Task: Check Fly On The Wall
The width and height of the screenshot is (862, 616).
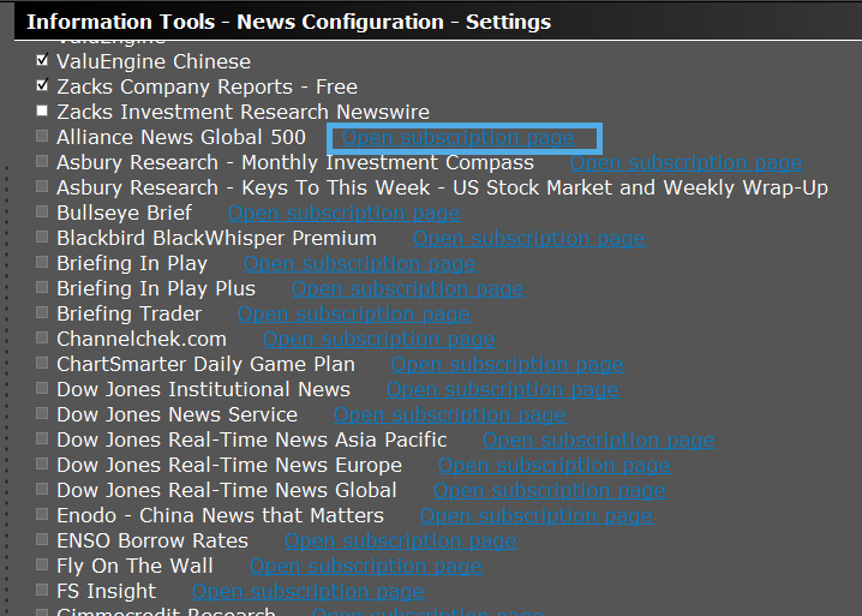Action: [x=41, y=565]
